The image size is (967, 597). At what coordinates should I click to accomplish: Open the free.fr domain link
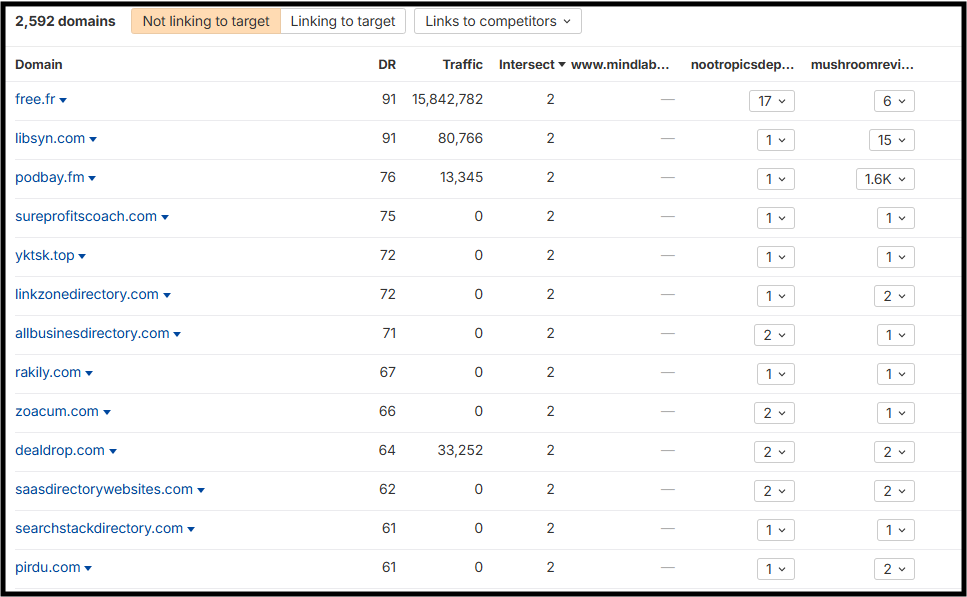click(33, 99)
